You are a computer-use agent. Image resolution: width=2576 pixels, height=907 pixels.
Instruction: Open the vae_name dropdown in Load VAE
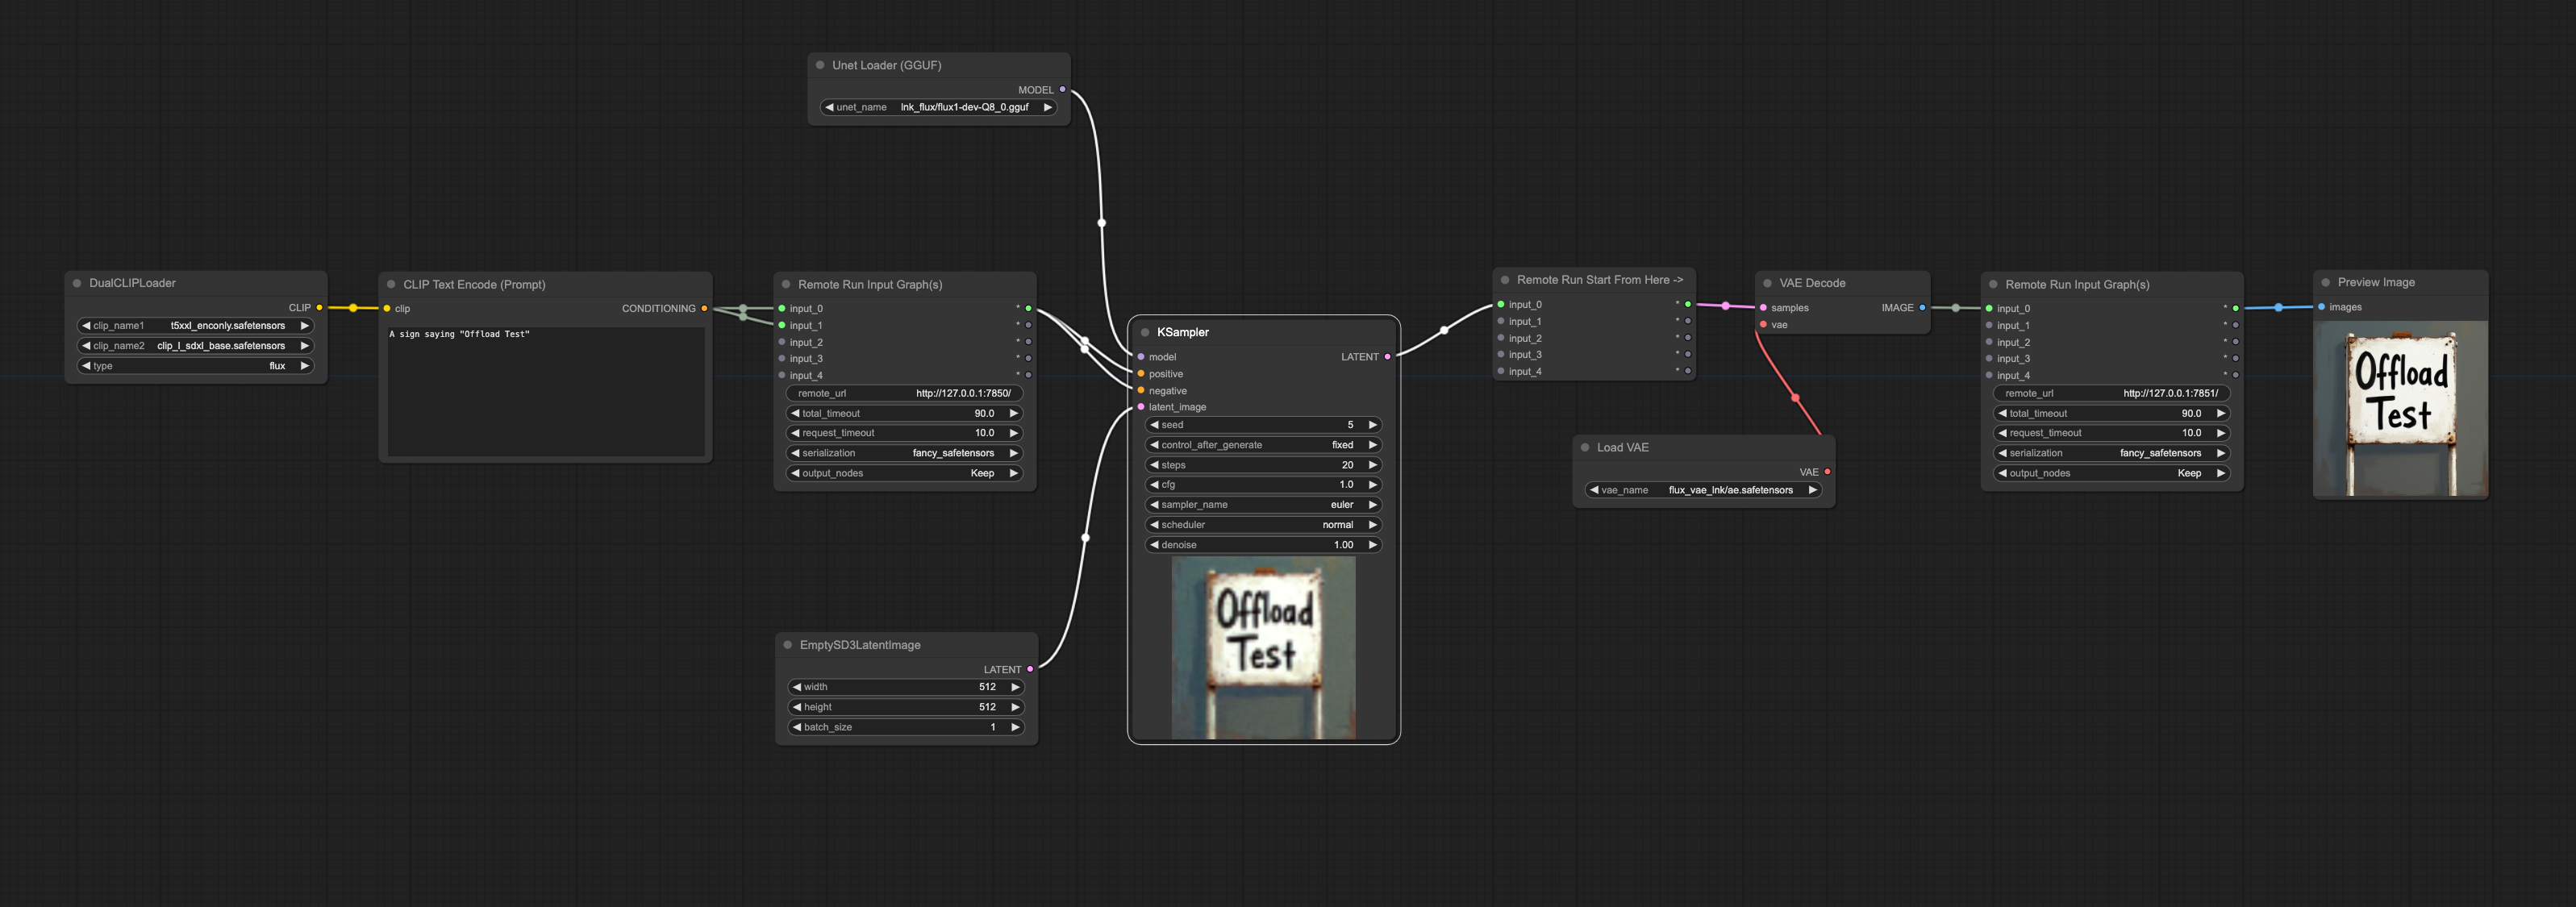[x=1704, y=490]
